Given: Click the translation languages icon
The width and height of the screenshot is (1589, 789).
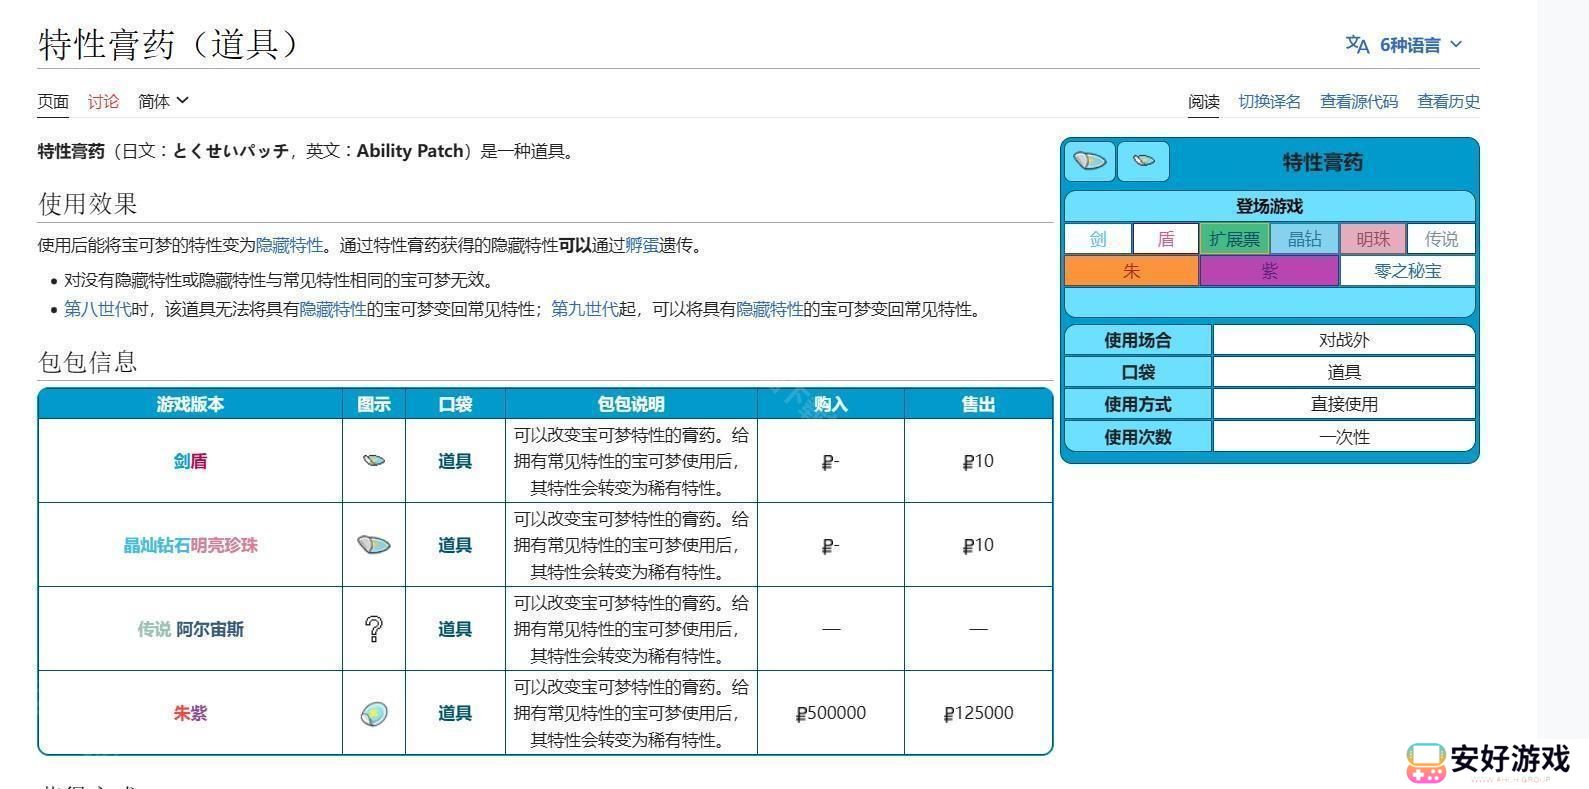Looking at the screenshot, I should coord(1356,44).
